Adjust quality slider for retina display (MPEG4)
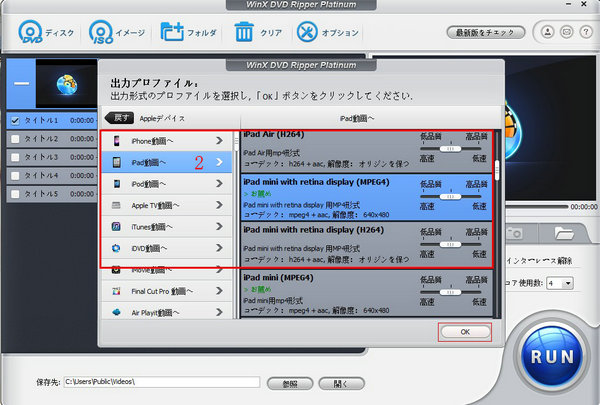 tap(450, 196)
